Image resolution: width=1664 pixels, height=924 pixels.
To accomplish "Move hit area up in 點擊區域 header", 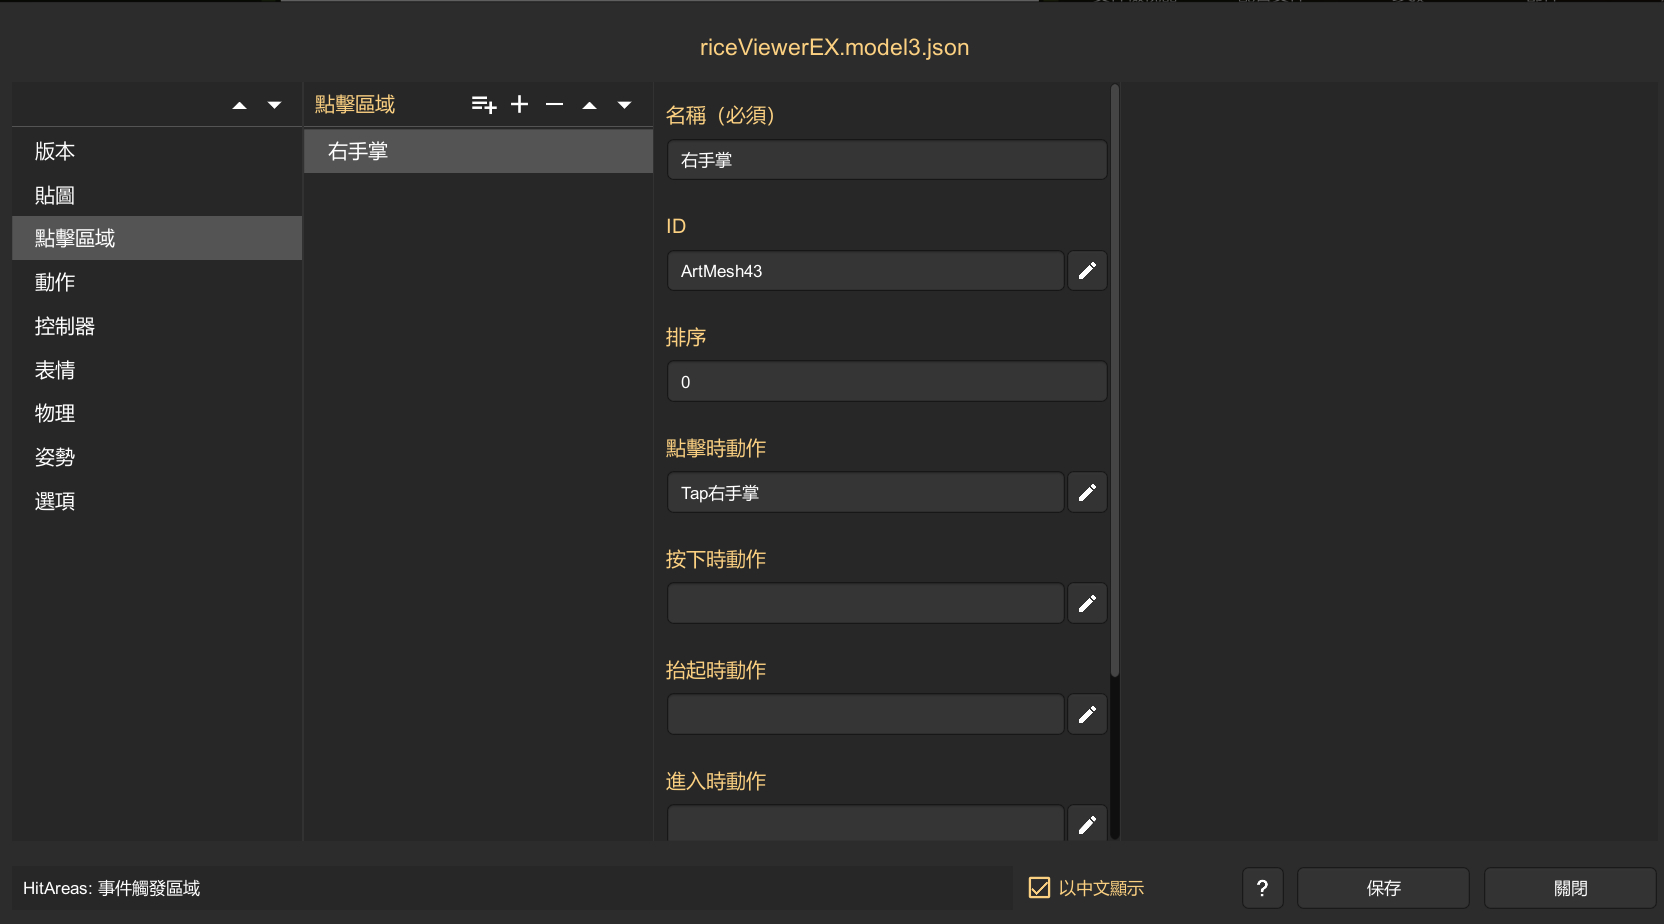I will click(589, 105).
